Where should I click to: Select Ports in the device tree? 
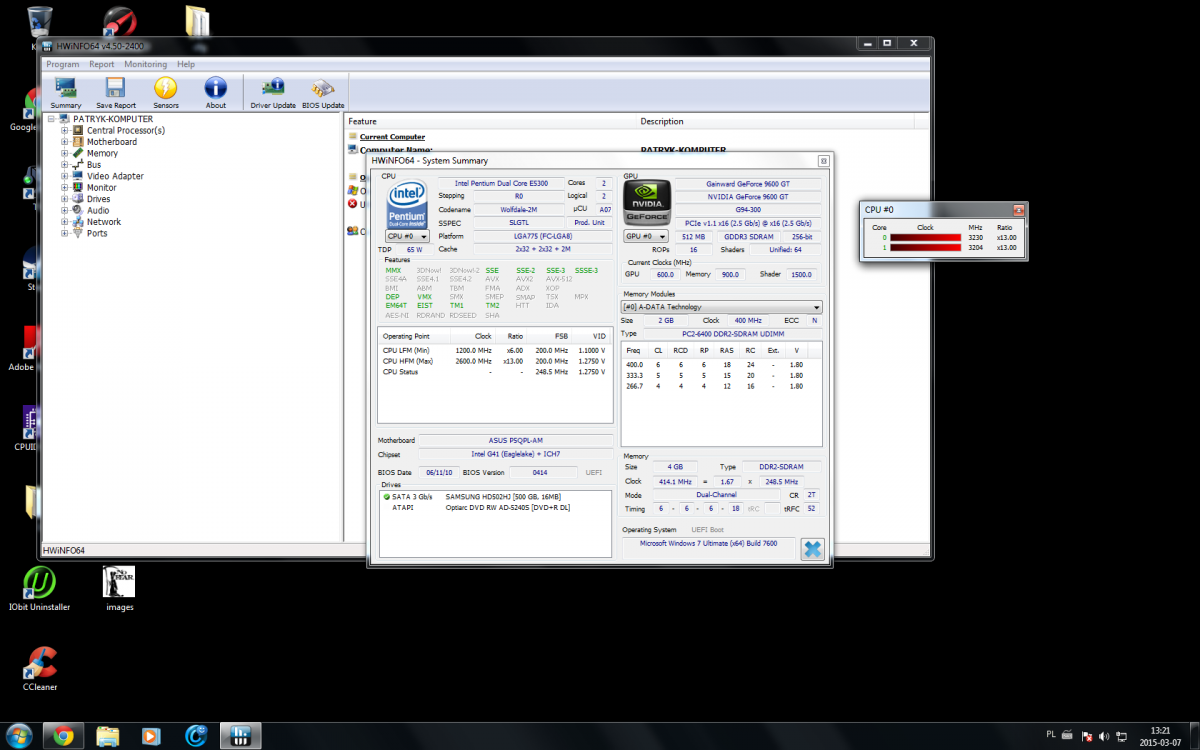pos(97,233)
